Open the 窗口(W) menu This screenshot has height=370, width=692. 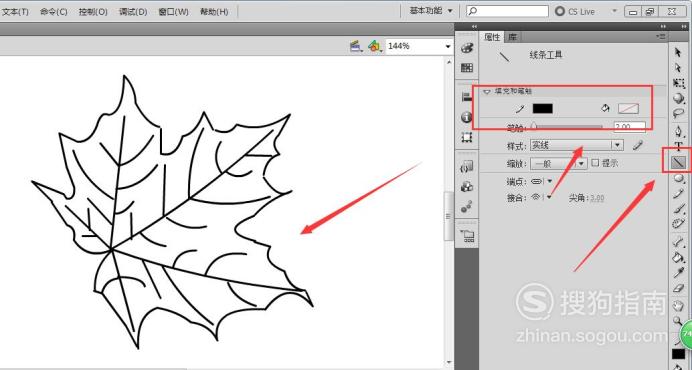pyautogui.click(x=173, y=11)
